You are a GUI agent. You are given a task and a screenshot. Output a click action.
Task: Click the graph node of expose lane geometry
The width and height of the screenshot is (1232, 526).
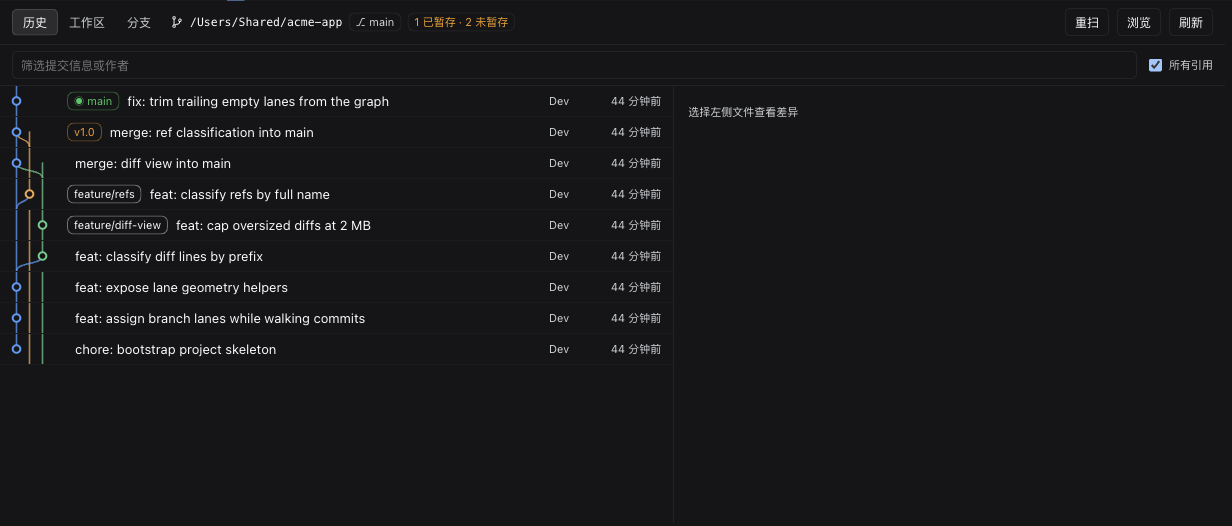[x=16, y=287]
